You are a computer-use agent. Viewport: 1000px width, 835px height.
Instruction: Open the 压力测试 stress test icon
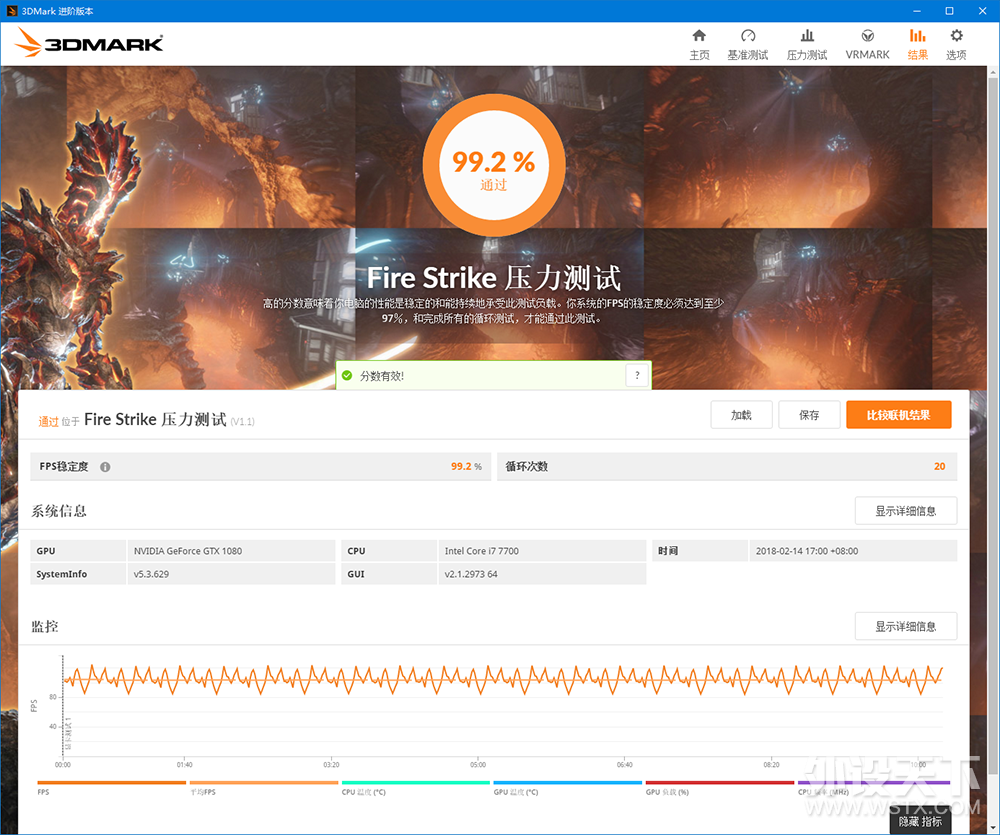[x=807, y=36]
